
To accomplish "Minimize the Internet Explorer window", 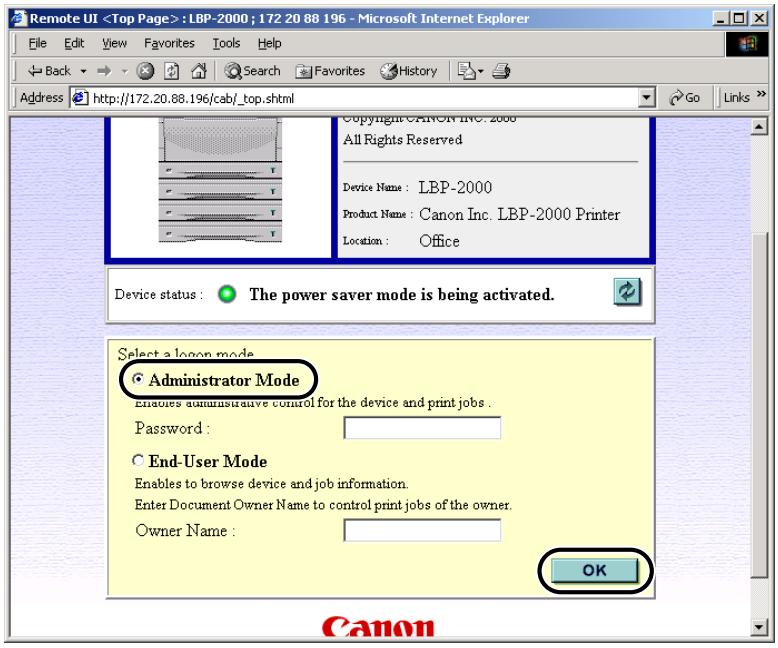I will coord(720,19).
